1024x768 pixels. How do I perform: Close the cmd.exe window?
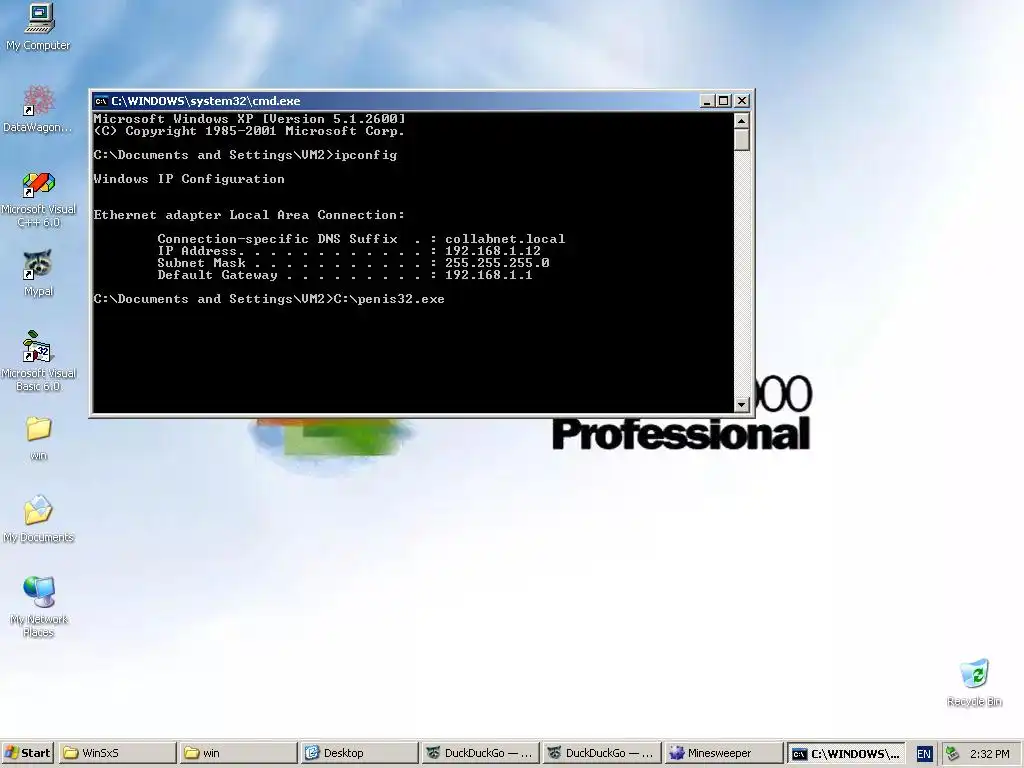(742, 101)
